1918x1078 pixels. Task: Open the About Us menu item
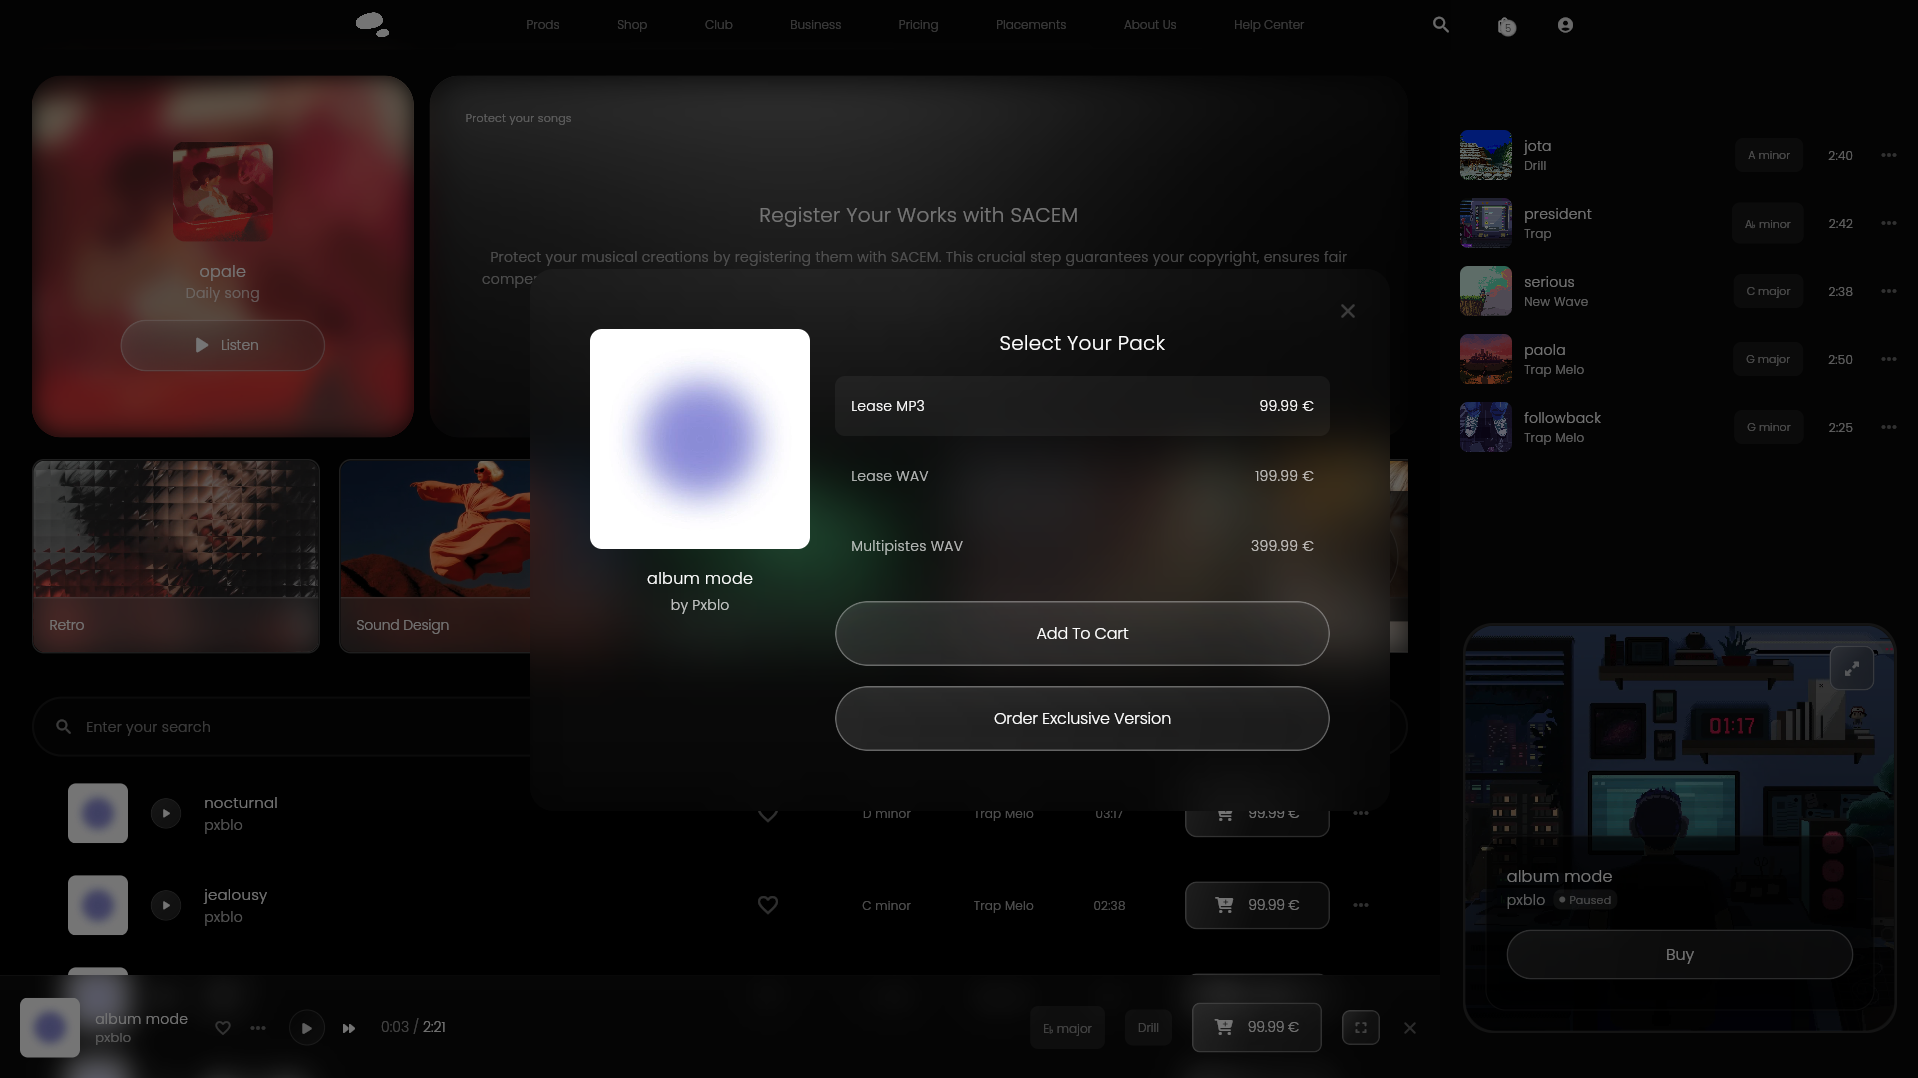[1149, 25]
